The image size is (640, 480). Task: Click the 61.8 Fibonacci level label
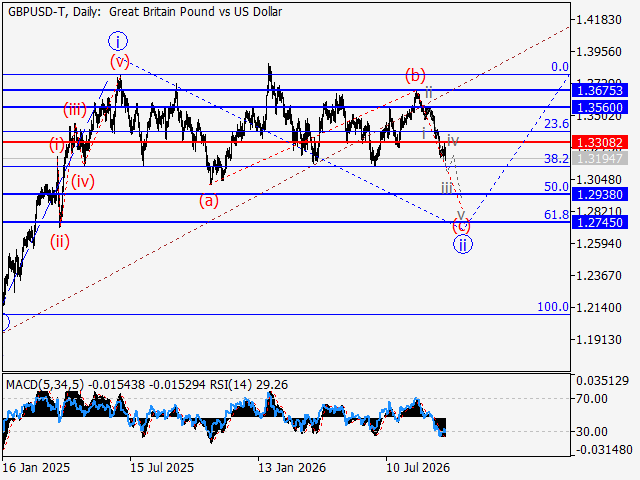click(x=556, y=215)
